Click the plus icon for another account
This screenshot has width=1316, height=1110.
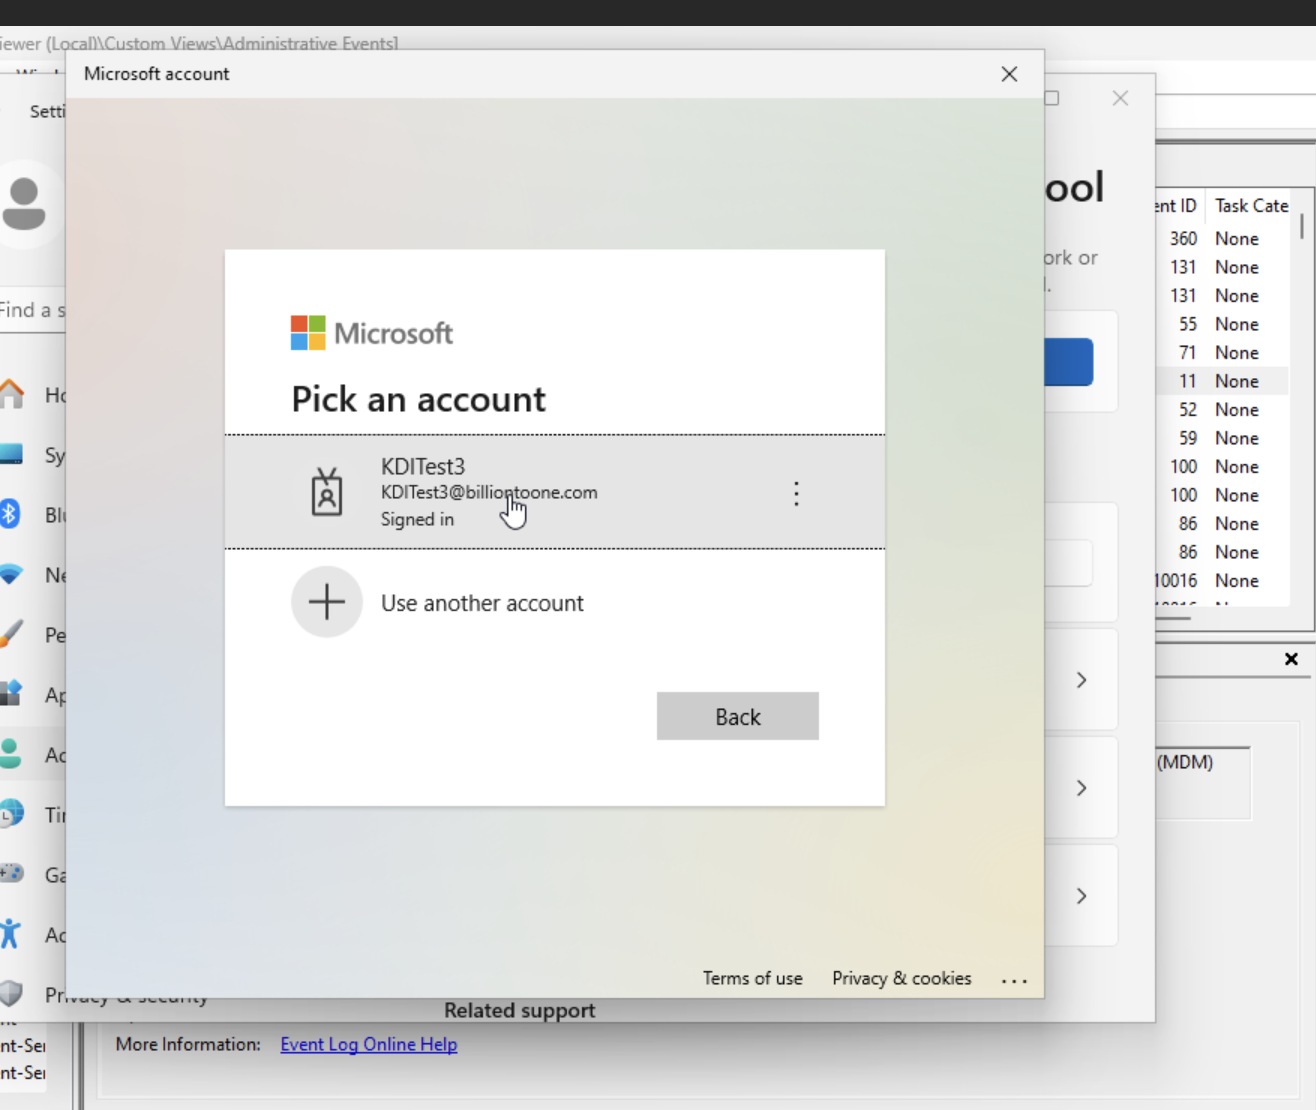coord(327,602)
